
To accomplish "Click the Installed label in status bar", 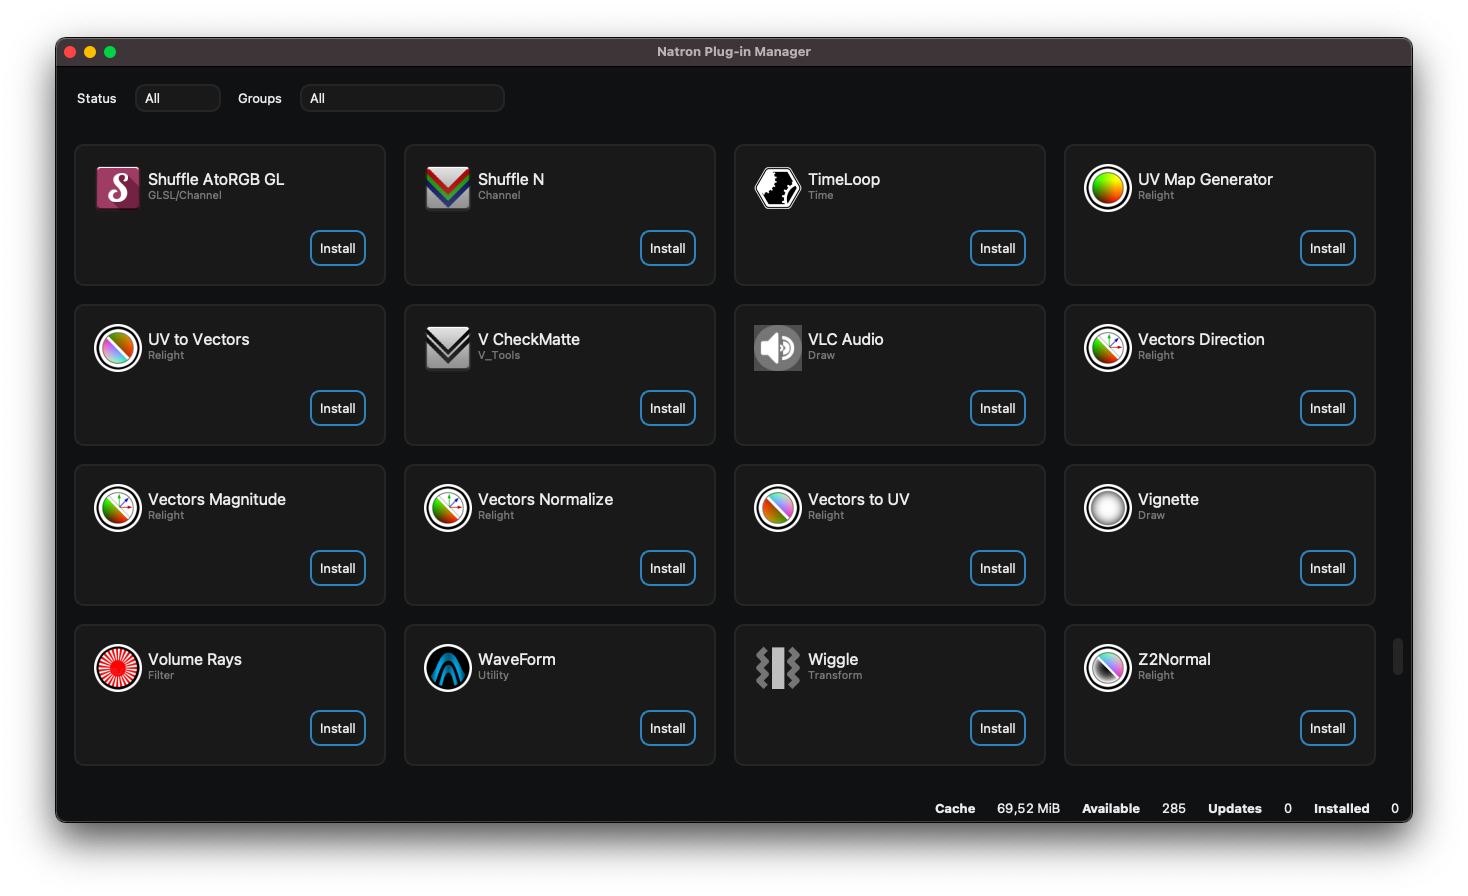I will point(1342,808).
